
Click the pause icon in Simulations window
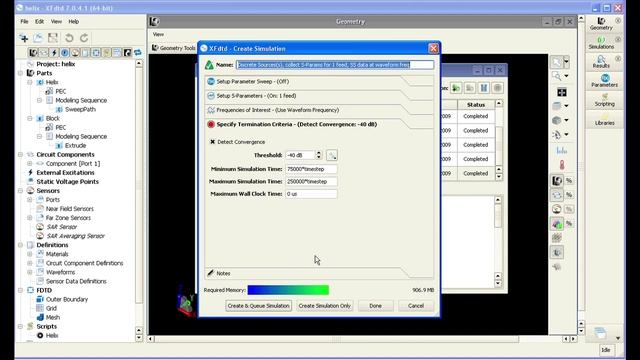pos(484,88)
